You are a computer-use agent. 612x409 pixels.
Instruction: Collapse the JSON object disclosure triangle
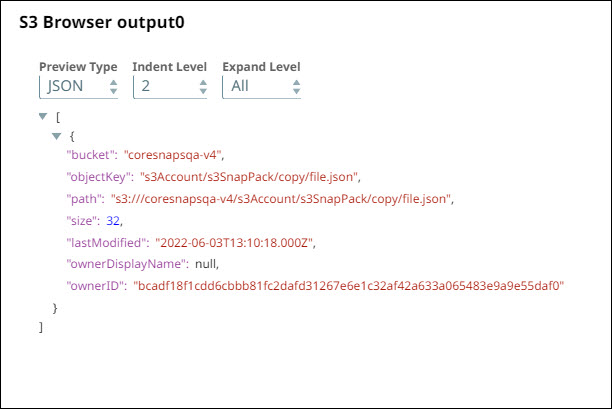pyautogui.click(x=56, y=134)
